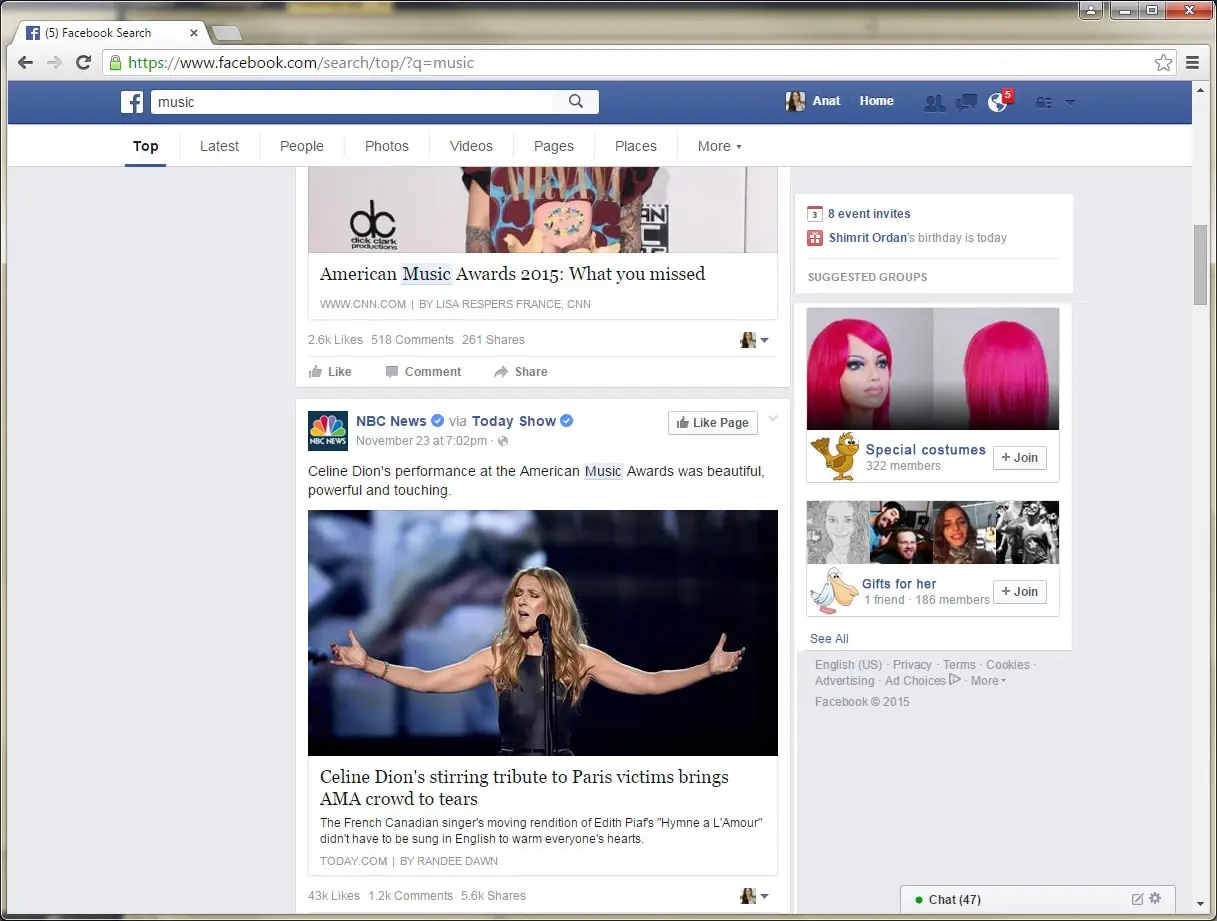Open the Chat (47) bar
Screen dimensions: 1217x921
click(955, 899)
